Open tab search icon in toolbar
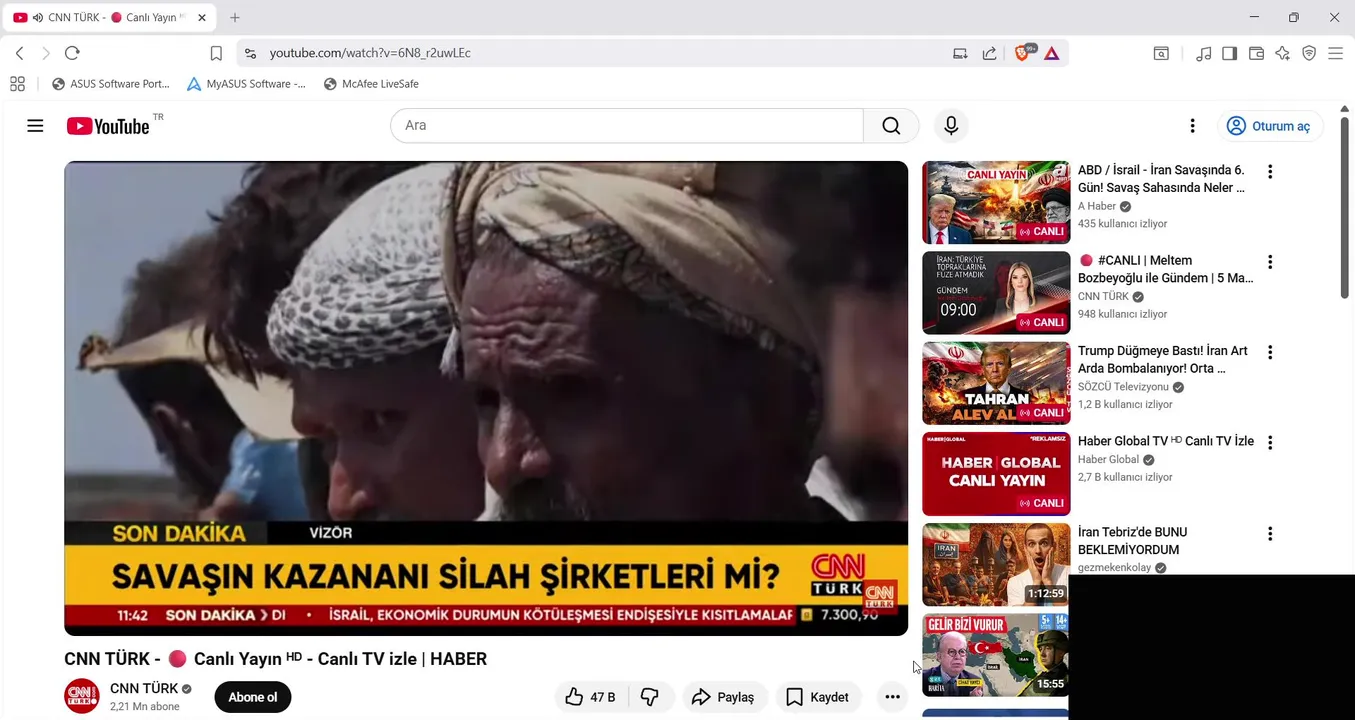 tap(1161, 53)
